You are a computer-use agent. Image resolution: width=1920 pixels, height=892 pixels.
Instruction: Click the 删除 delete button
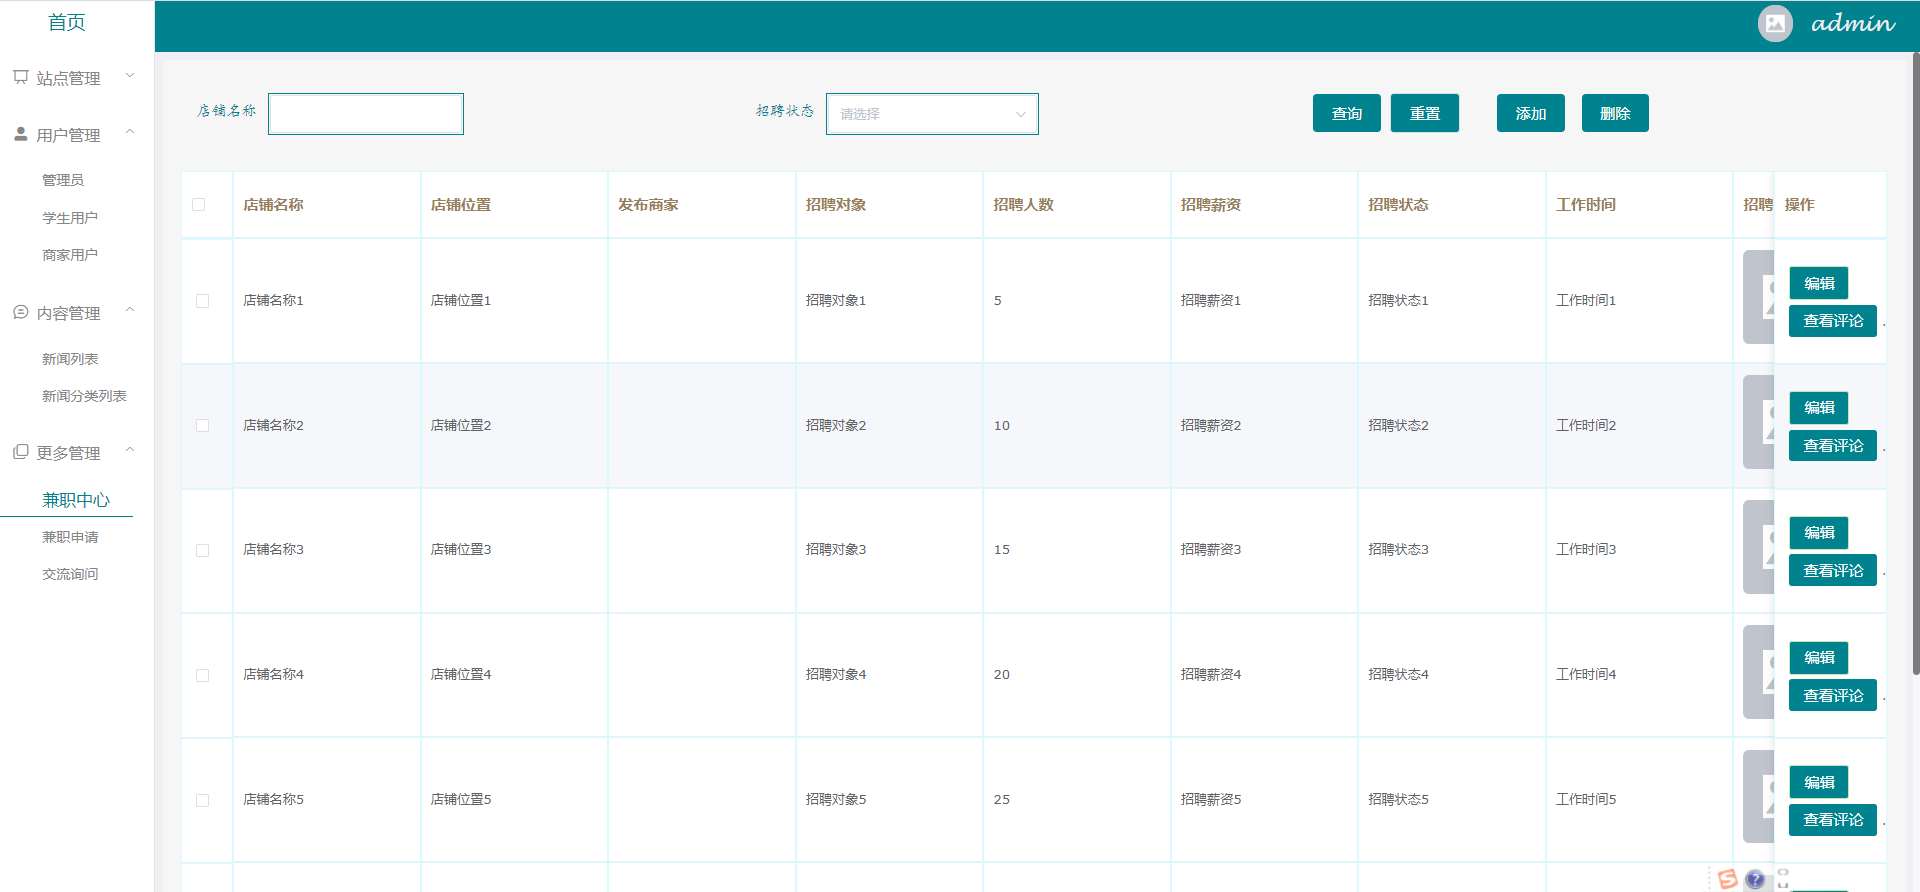pyautogui.click(x=1615, y=113)
